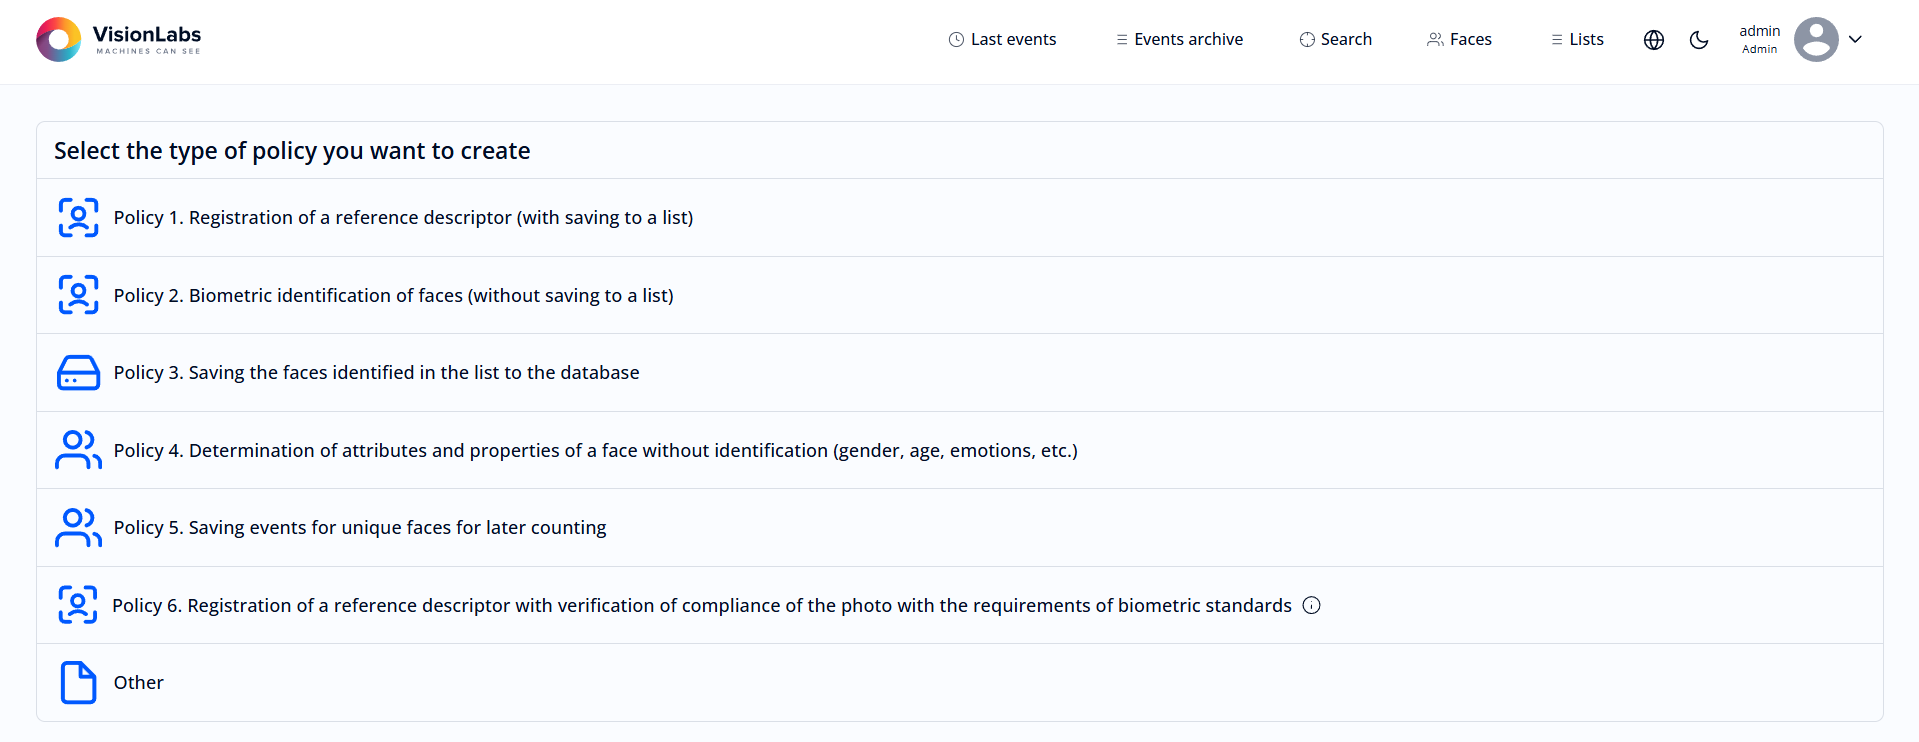Click the Policy 3 database drive icon
The height and width of the screenshot is (742, 1919).
tap(78, 373)
